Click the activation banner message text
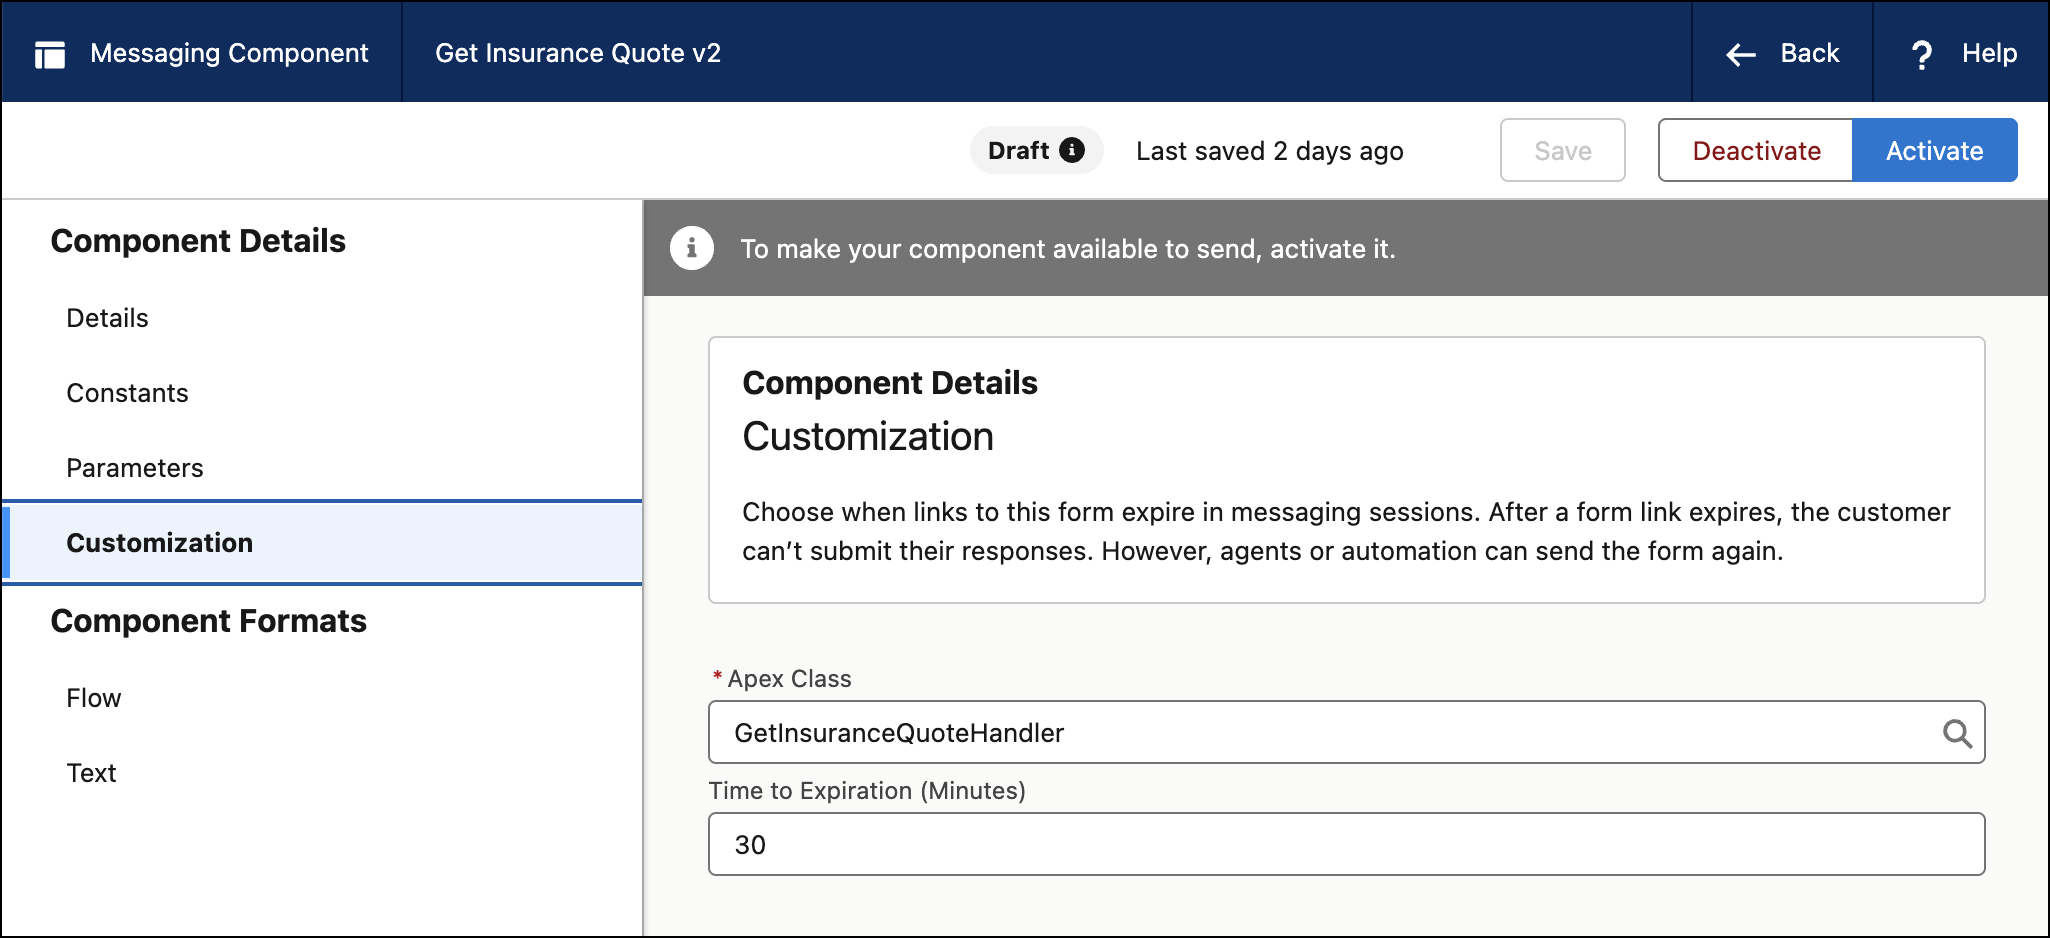 click(1067, 249)
